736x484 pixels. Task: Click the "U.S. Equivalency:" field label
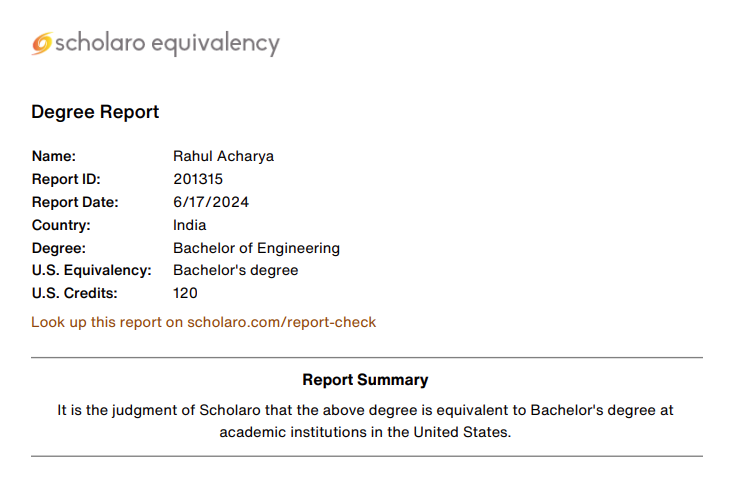91,270
